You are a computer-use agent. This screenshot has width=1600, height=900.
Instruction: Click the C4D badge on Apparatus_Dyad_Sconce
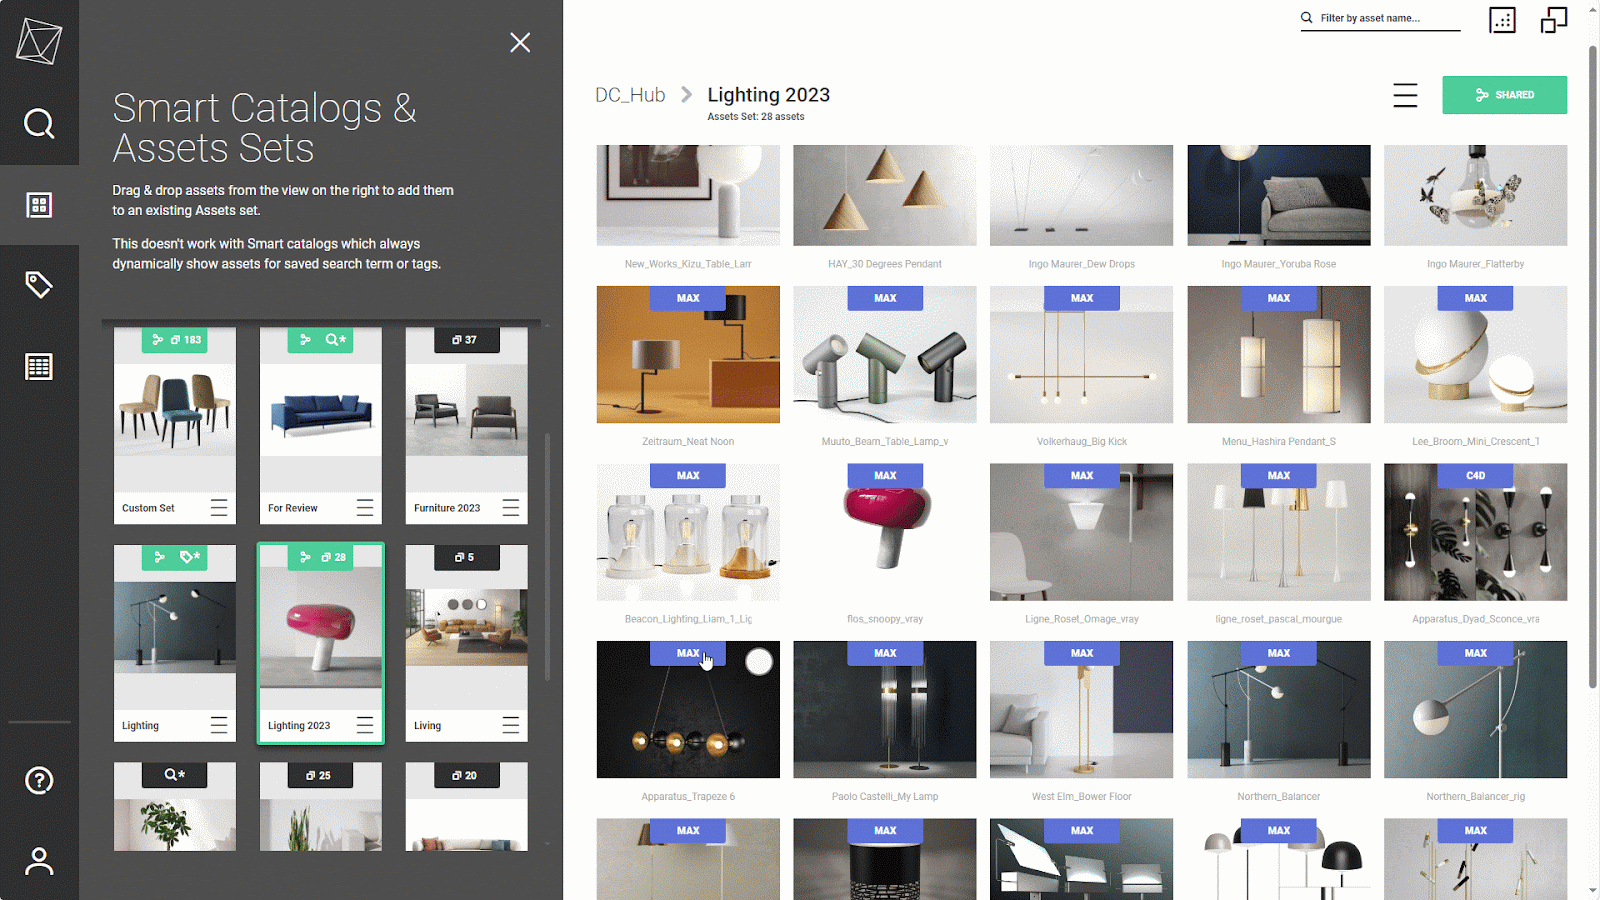(x=1476, y=475)
